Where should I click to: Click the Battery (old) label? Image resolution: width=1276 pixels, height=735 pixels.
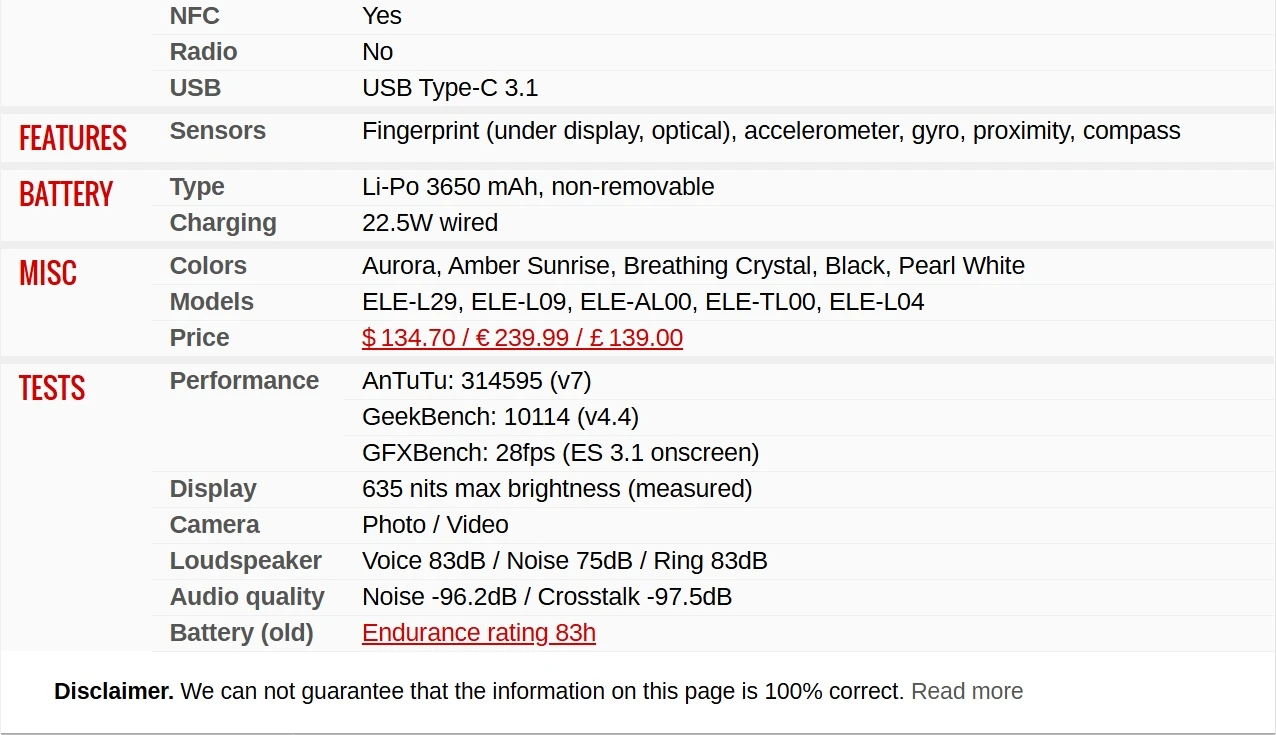[x=241, y=633]
